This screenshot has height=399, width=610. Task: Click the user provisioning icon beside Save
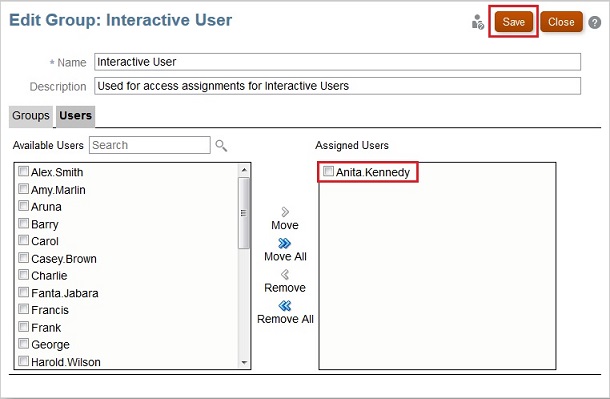pyautogui.click(x=477, y=22)
